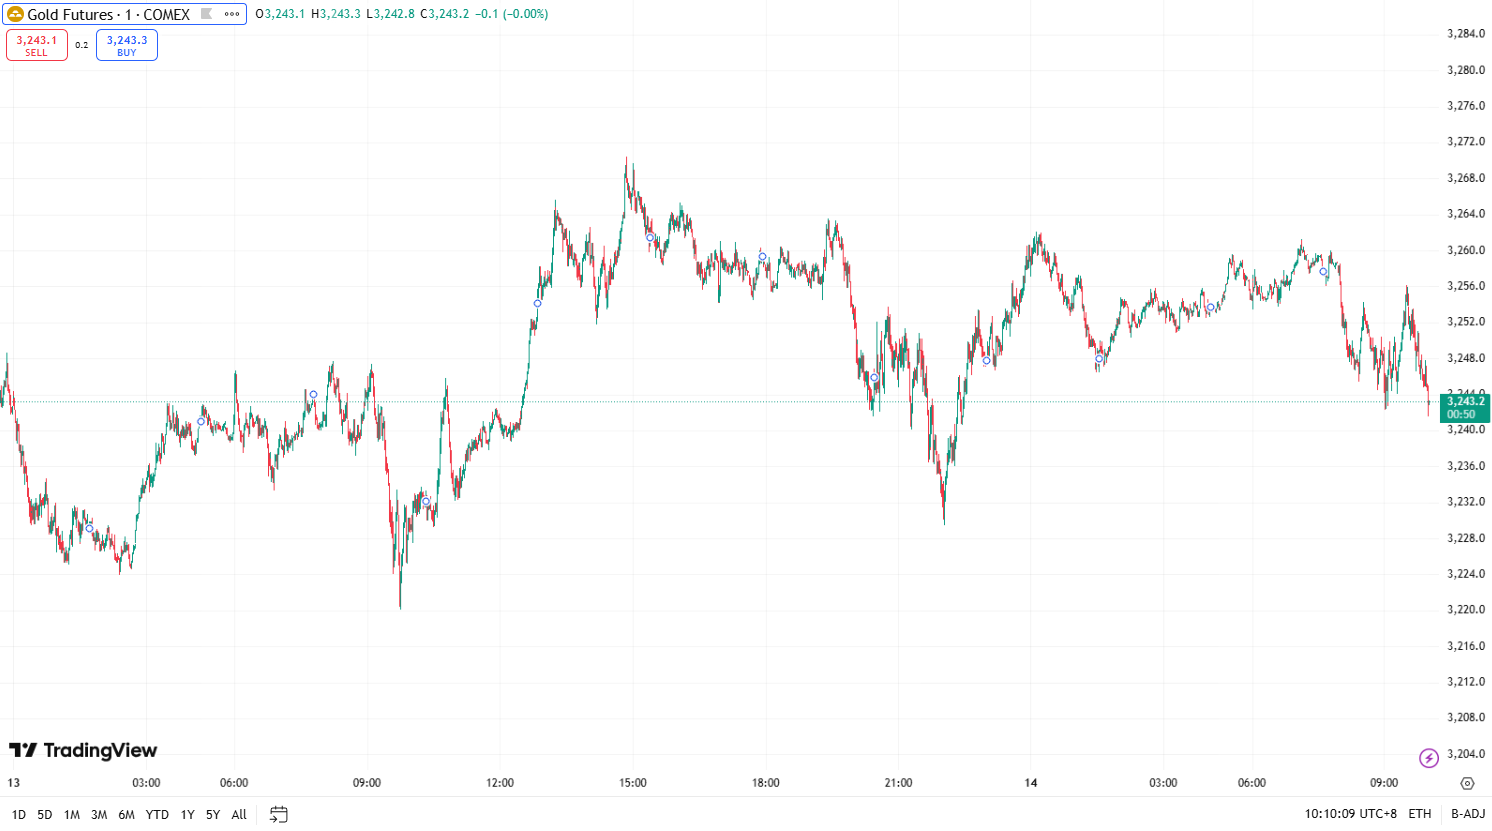Toggle the B-ADJ back-adjustment setting
The width and height of the screenshot is (1492, 831).
[1468, 814]
